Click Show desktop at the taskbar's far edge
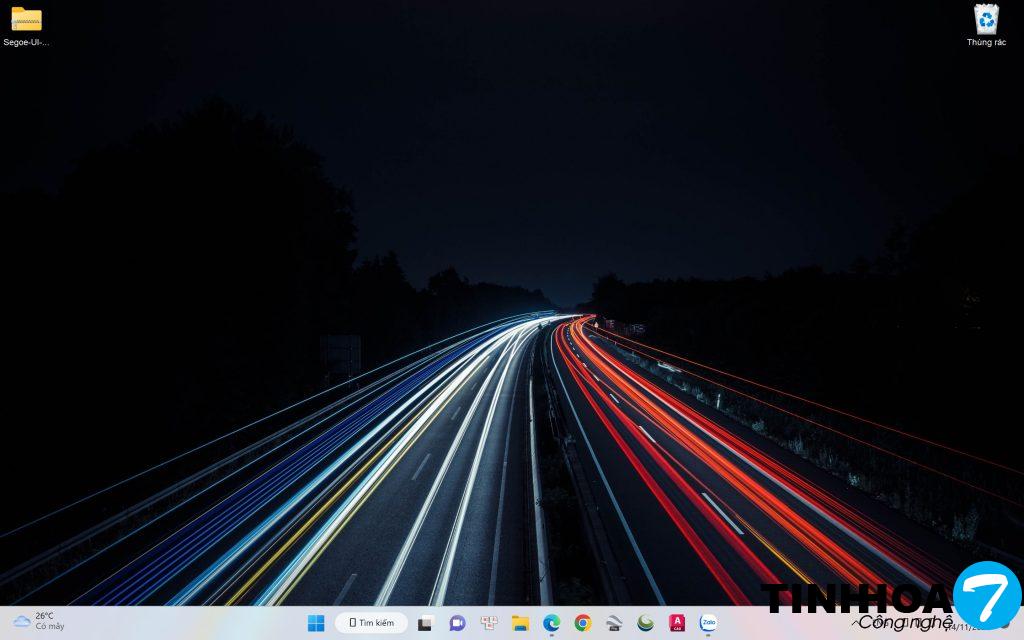This screenshot has width=1024, height=640. click(x=1020, y=623)
